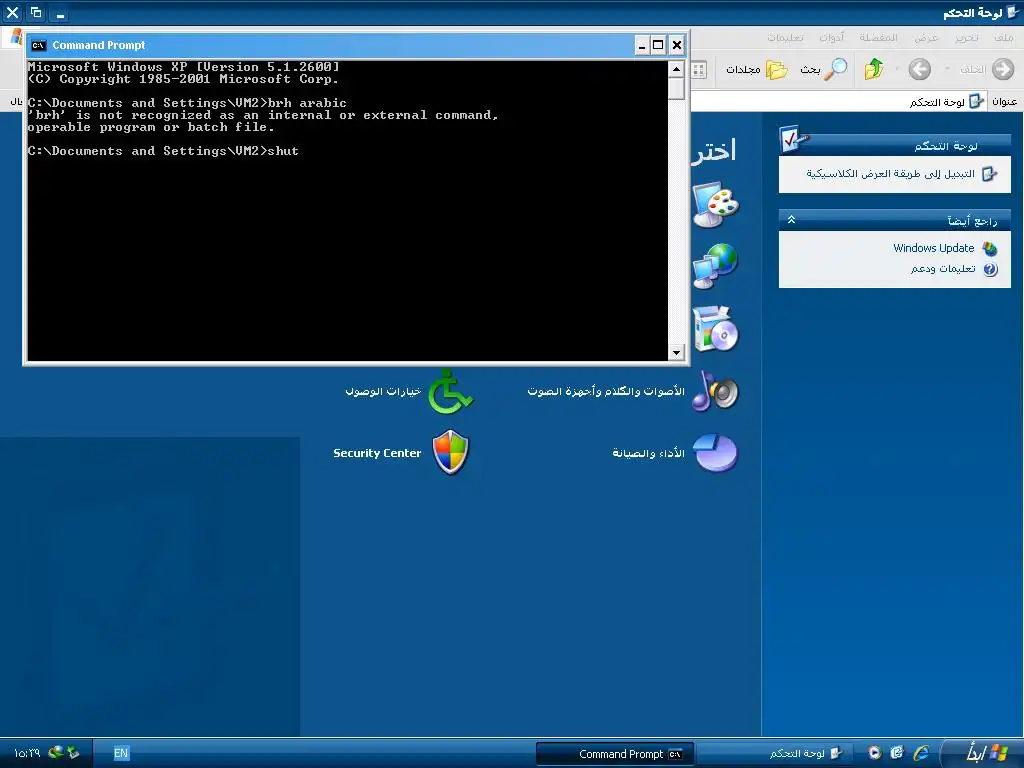Click the Control Panel icon in the address bar
The width and height of the screenshot is (1024, 768).
pyautogui.click(x=976, y=102)
